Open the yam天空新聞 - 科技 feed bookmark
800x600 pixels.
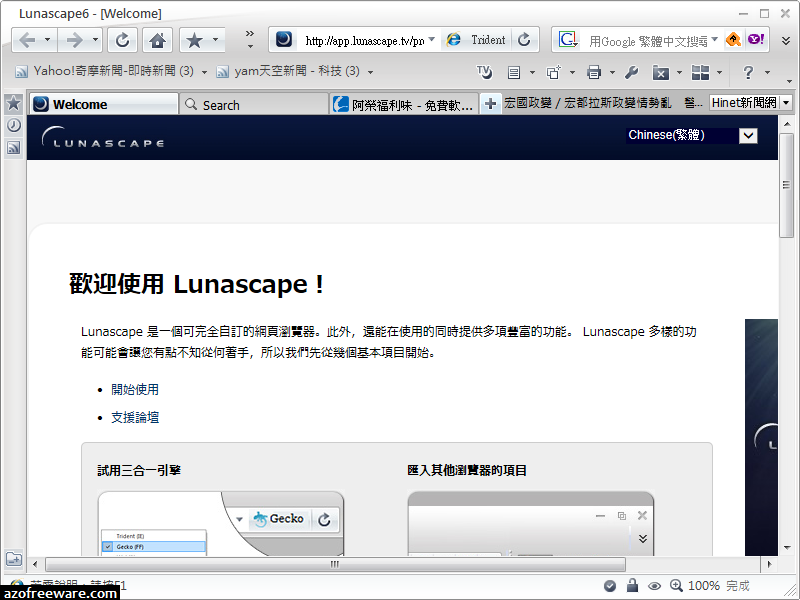[288, 71]
